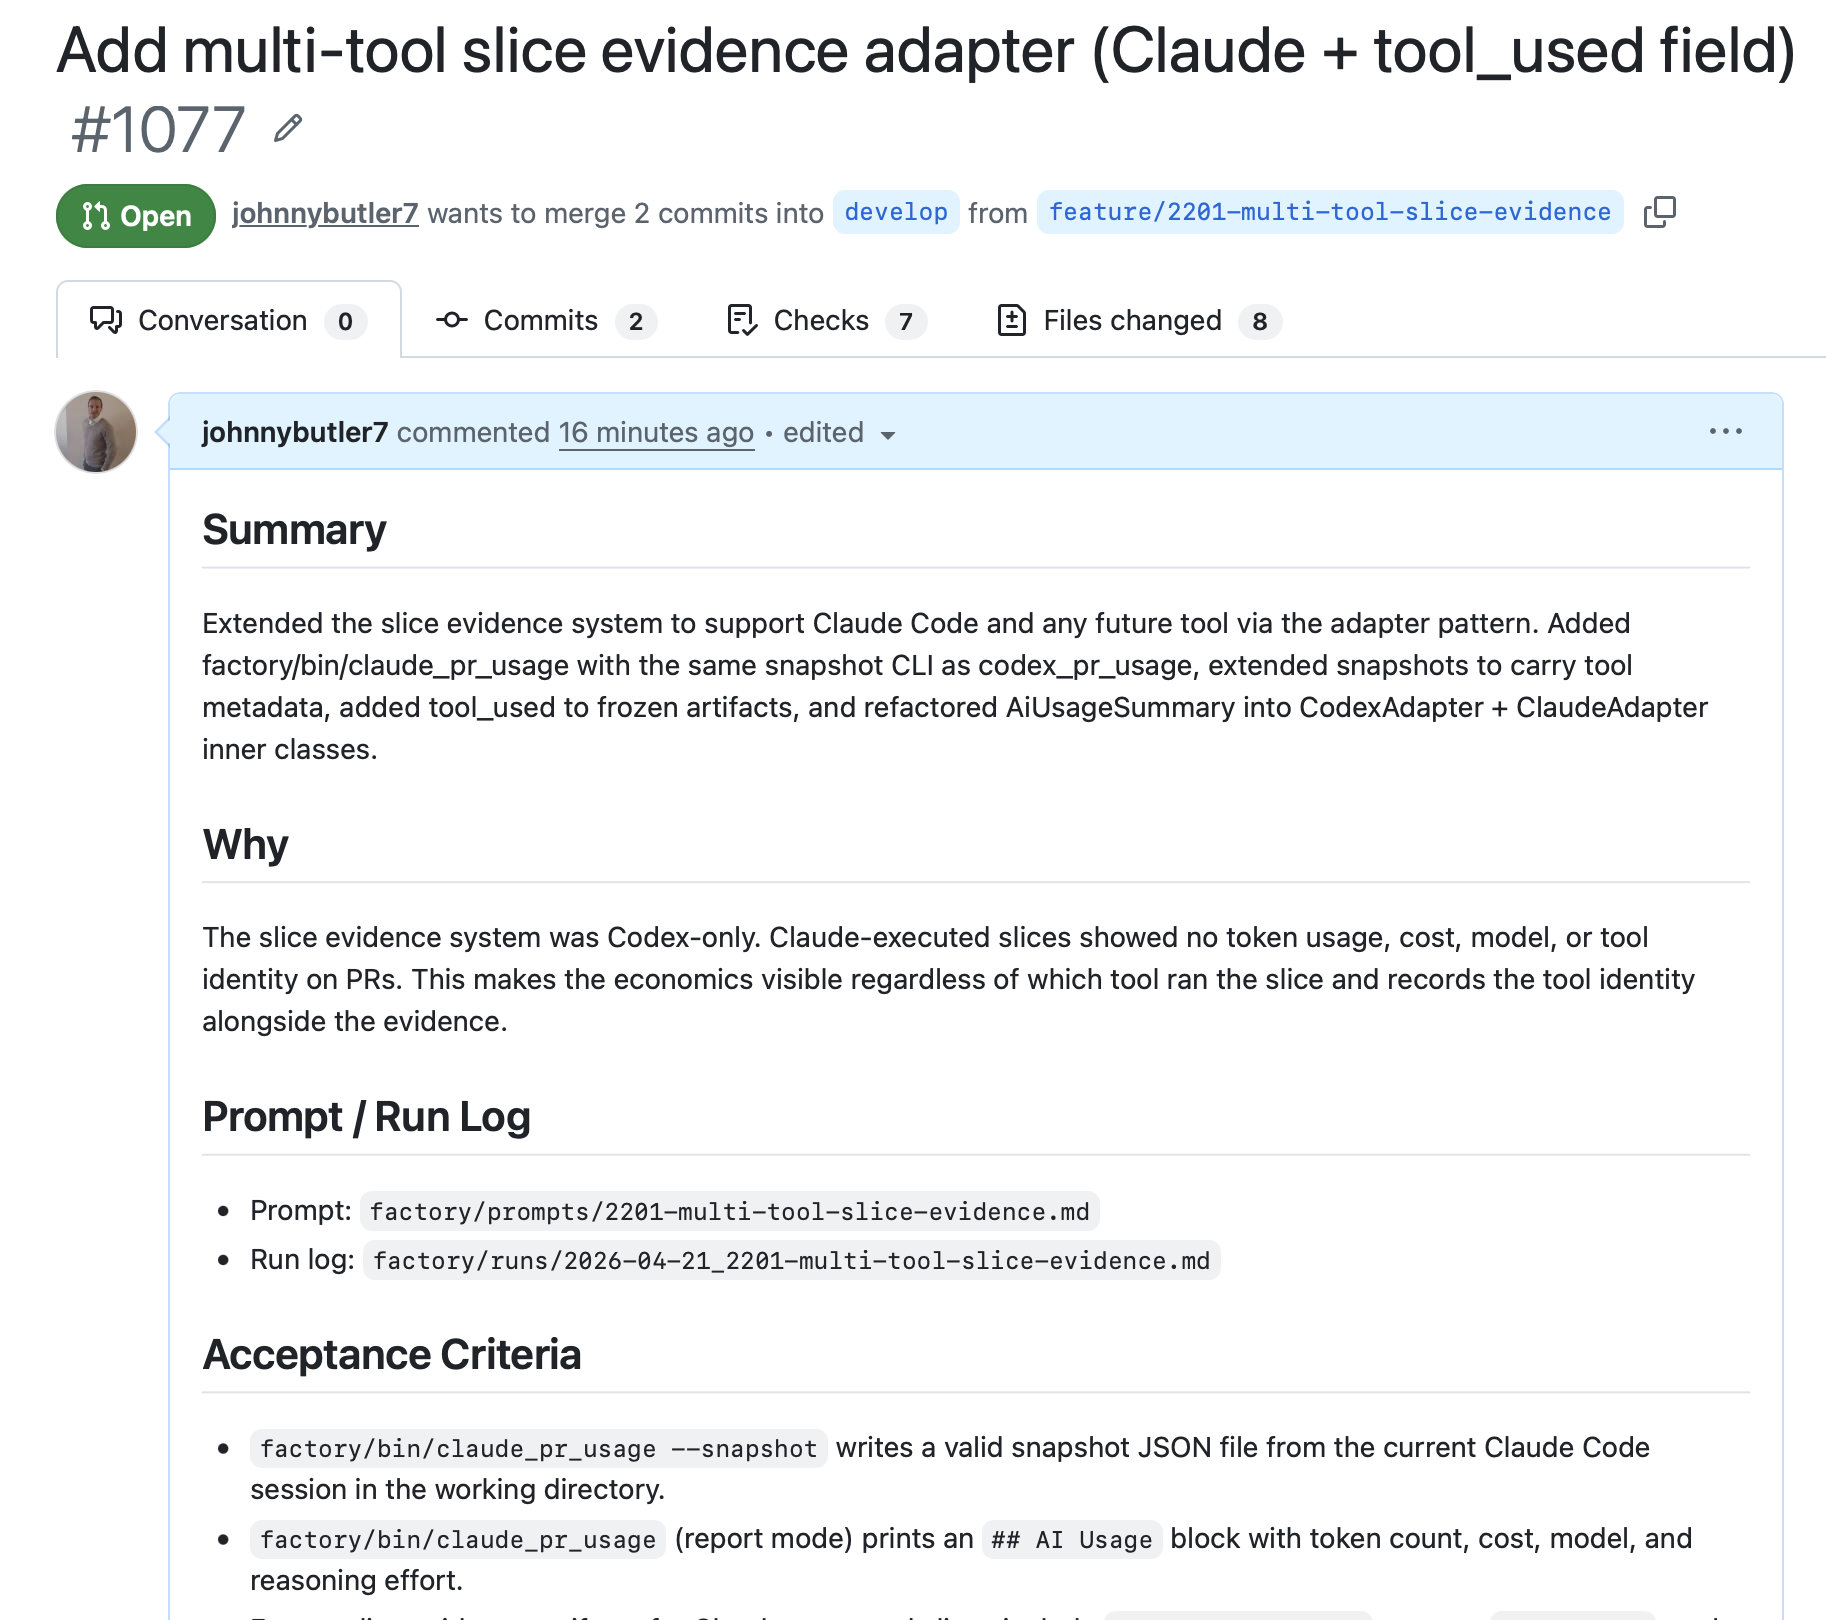The width and height of the screenshot is (1826, 1620).
Task: Click the pull request icon in Open badge
Action: tap(96, 216)
